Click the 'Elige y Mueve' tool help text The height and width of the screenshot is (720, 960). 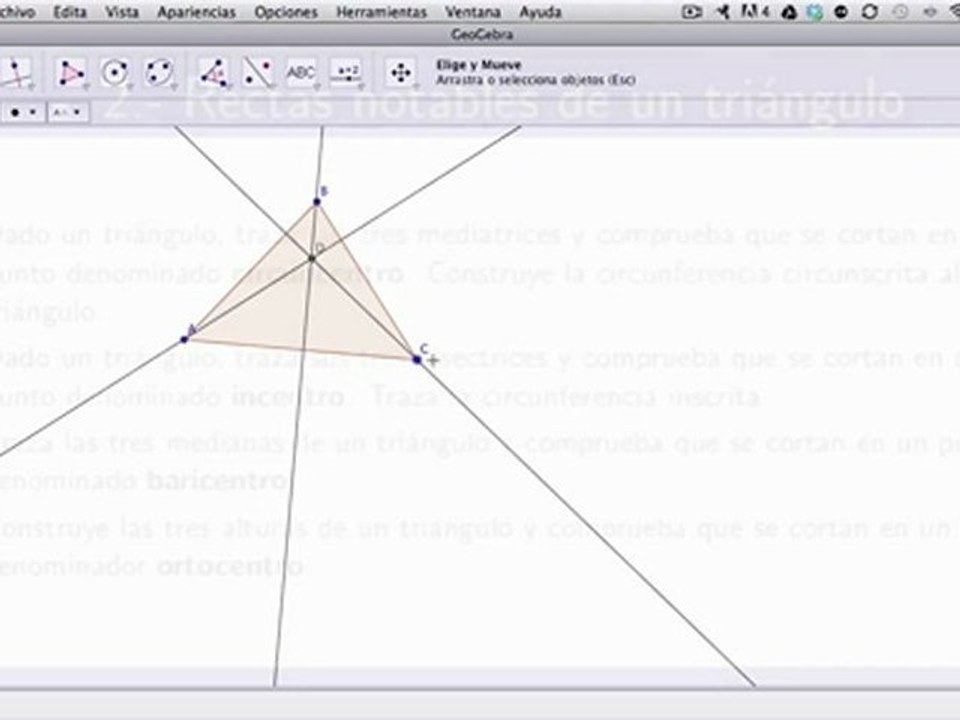[478, 65]
